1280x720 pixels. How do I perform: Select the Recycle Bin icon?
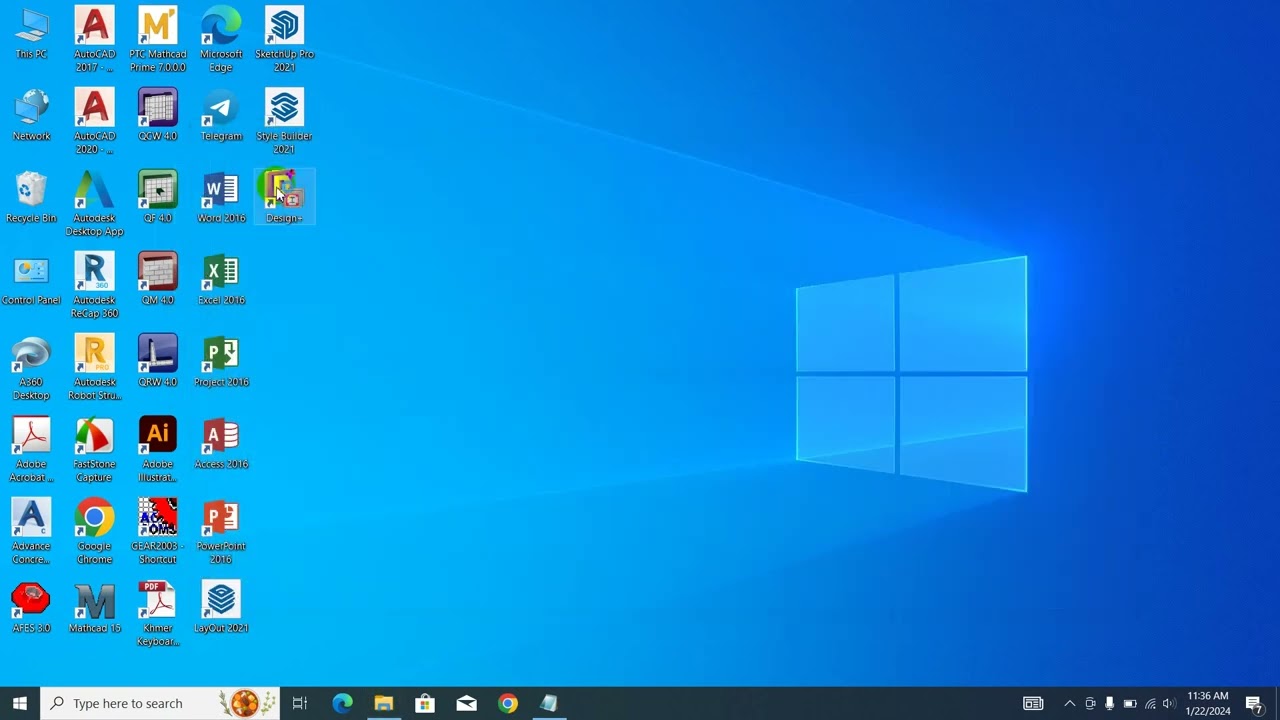(31, 198)
